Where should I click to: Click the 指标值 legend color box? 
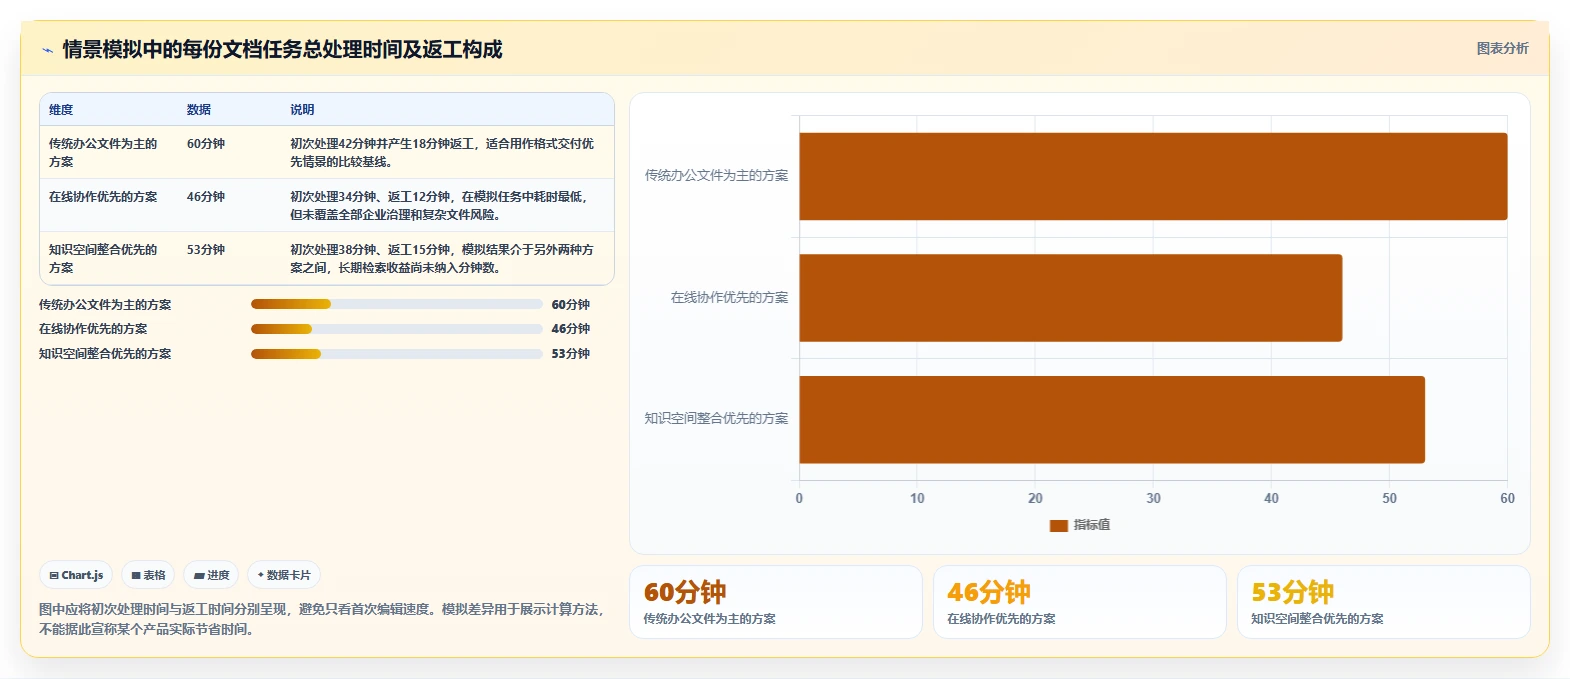(x=1059, y=525)
